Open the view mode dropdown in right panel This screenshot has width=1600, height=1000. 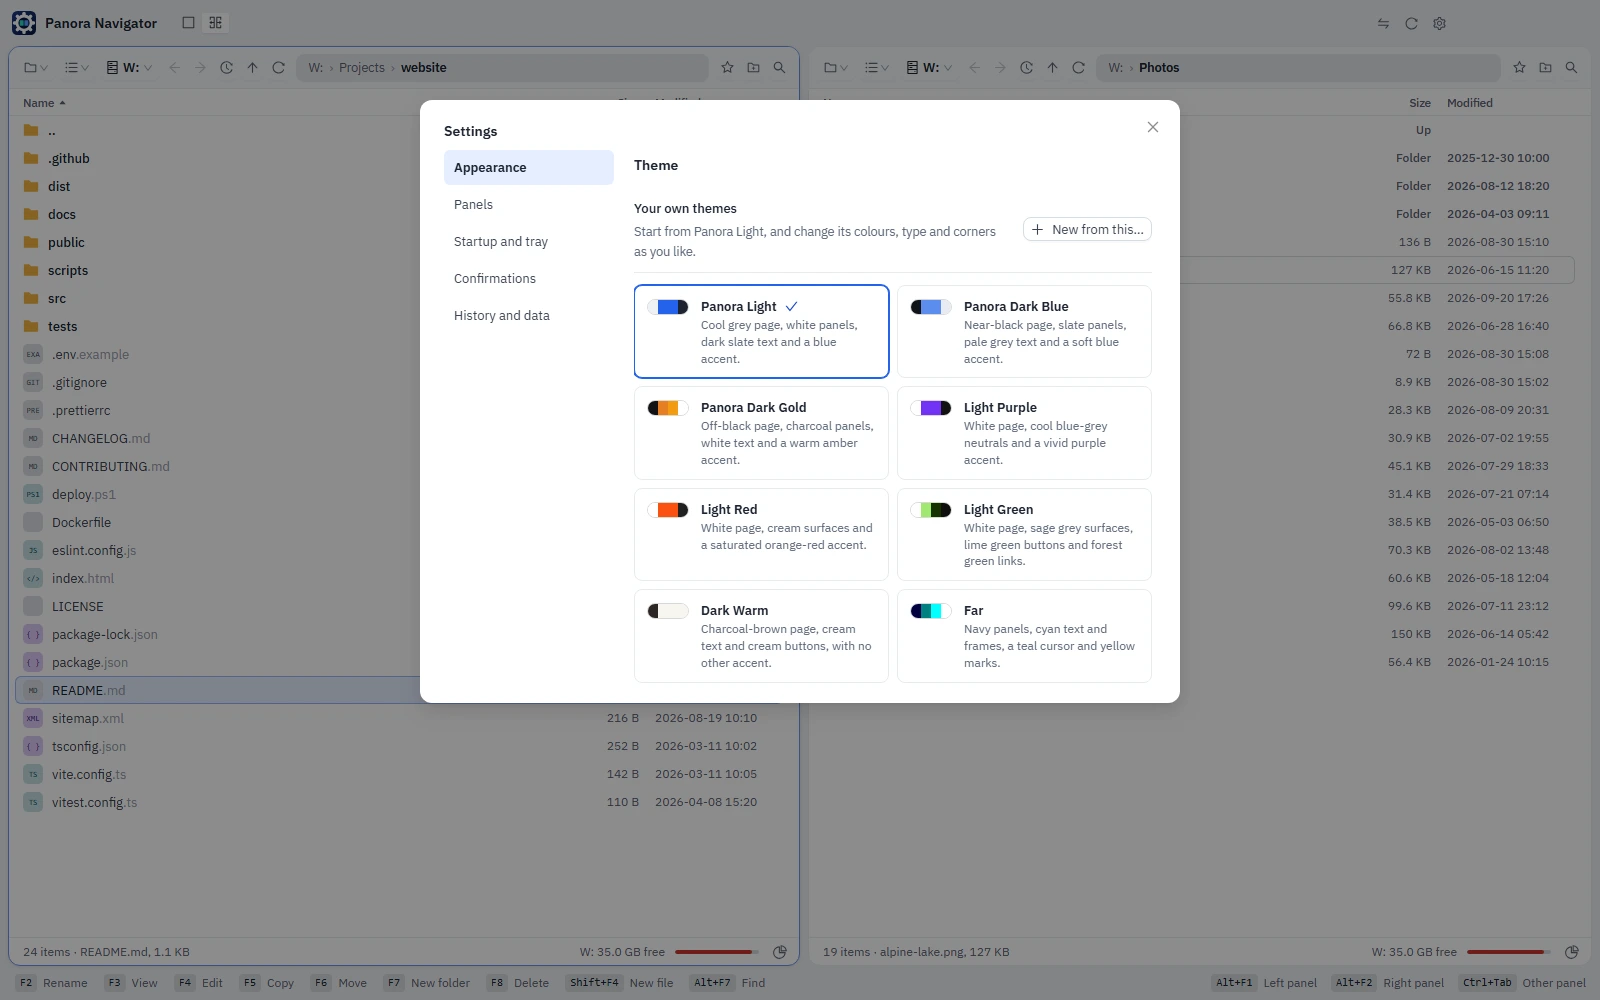click(877, 68)
